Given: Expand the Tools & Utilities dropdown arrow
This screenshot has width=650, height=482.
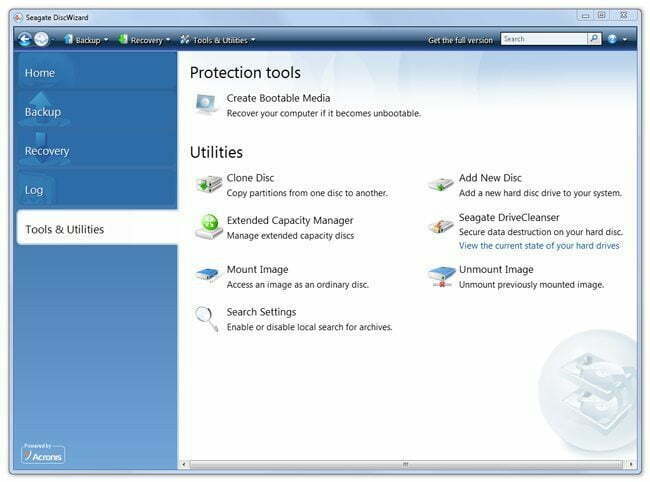Looking at the screenshot, I should pyautogui.click(x=253, y=40).
